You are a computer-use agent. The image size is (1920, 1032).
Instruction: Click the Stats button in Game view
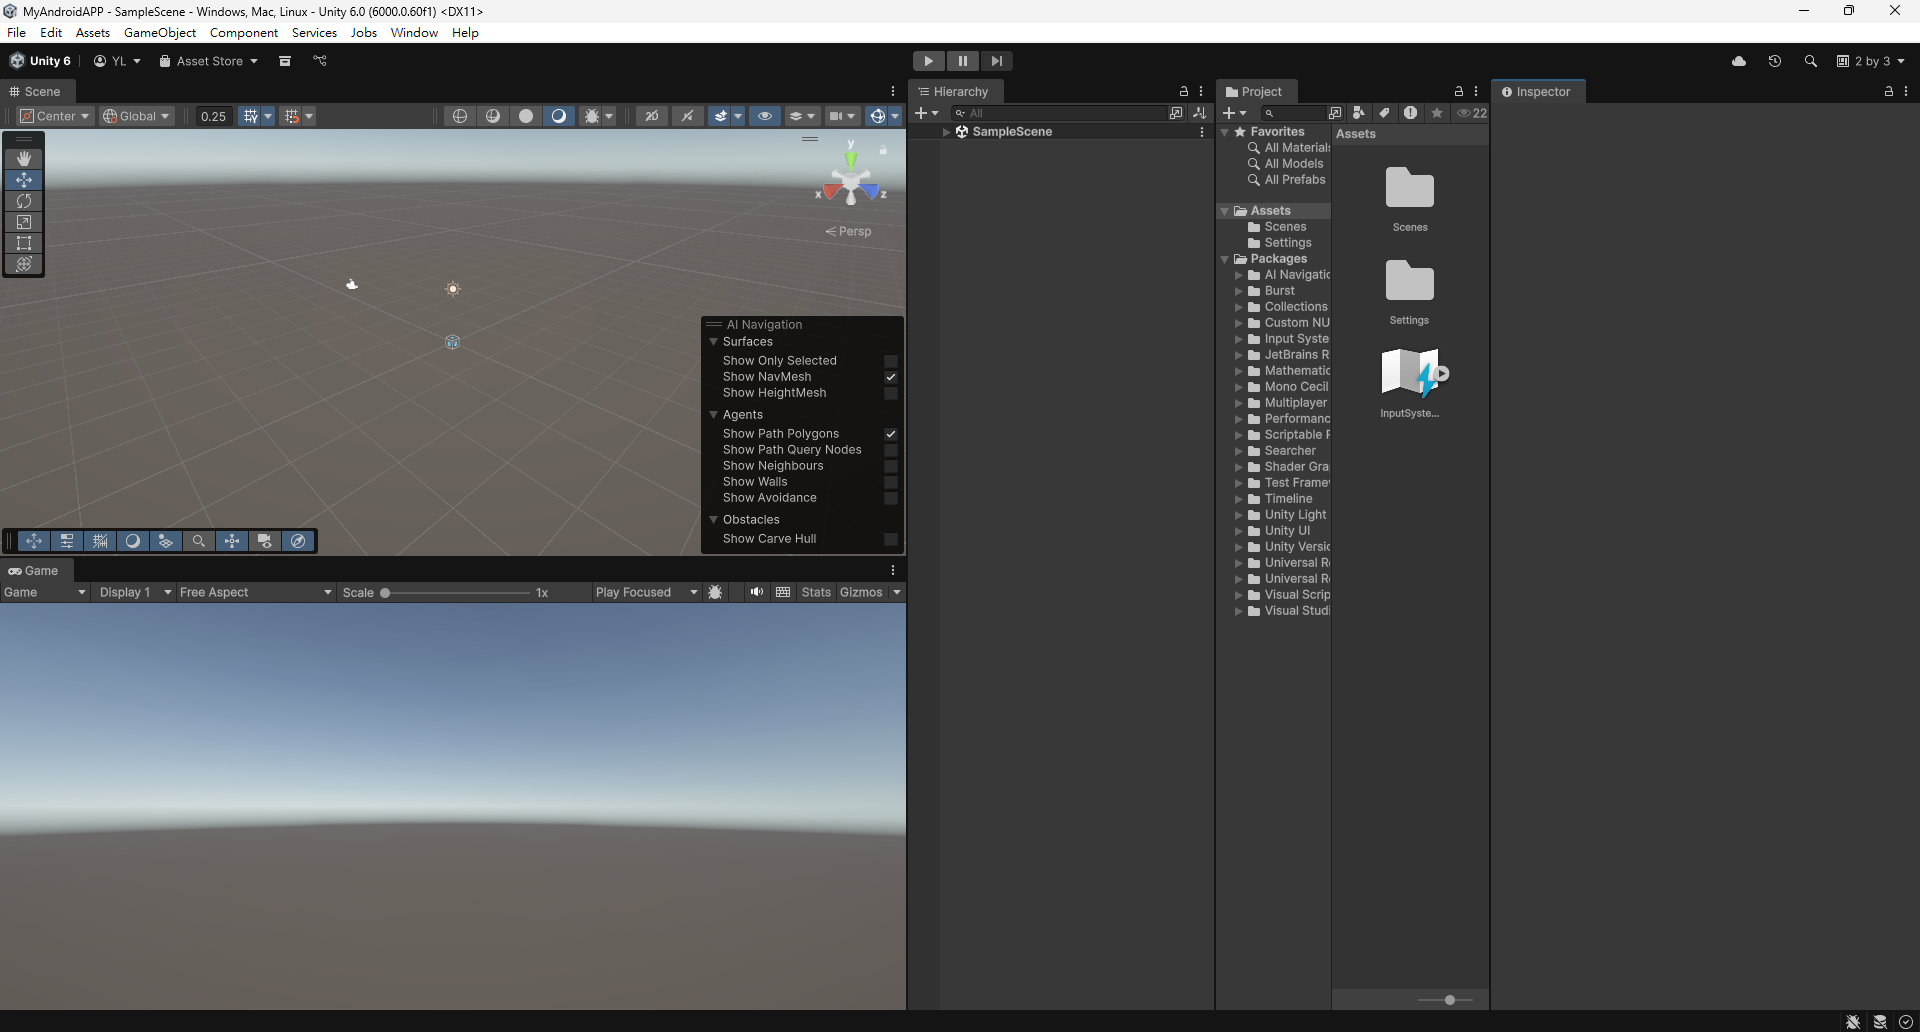(x=816, y=592)
